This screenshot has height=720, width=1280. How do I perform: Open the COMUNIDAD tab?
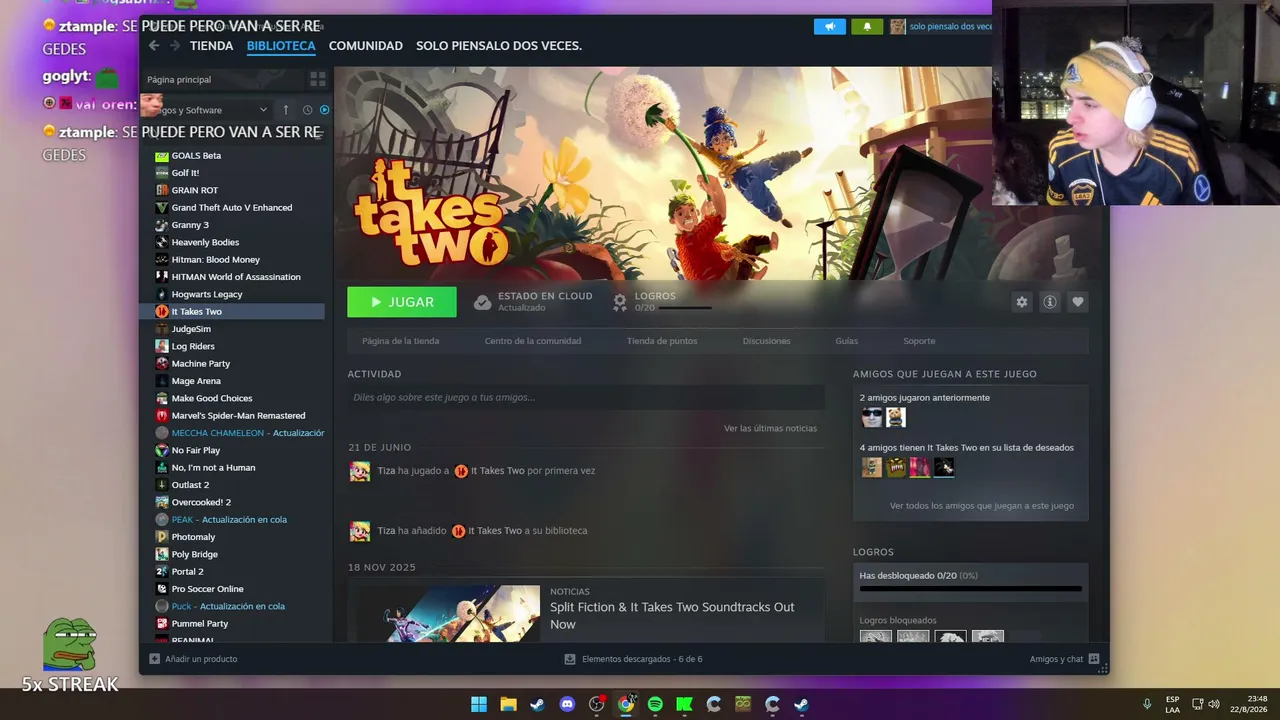click(x=366, y=46)
